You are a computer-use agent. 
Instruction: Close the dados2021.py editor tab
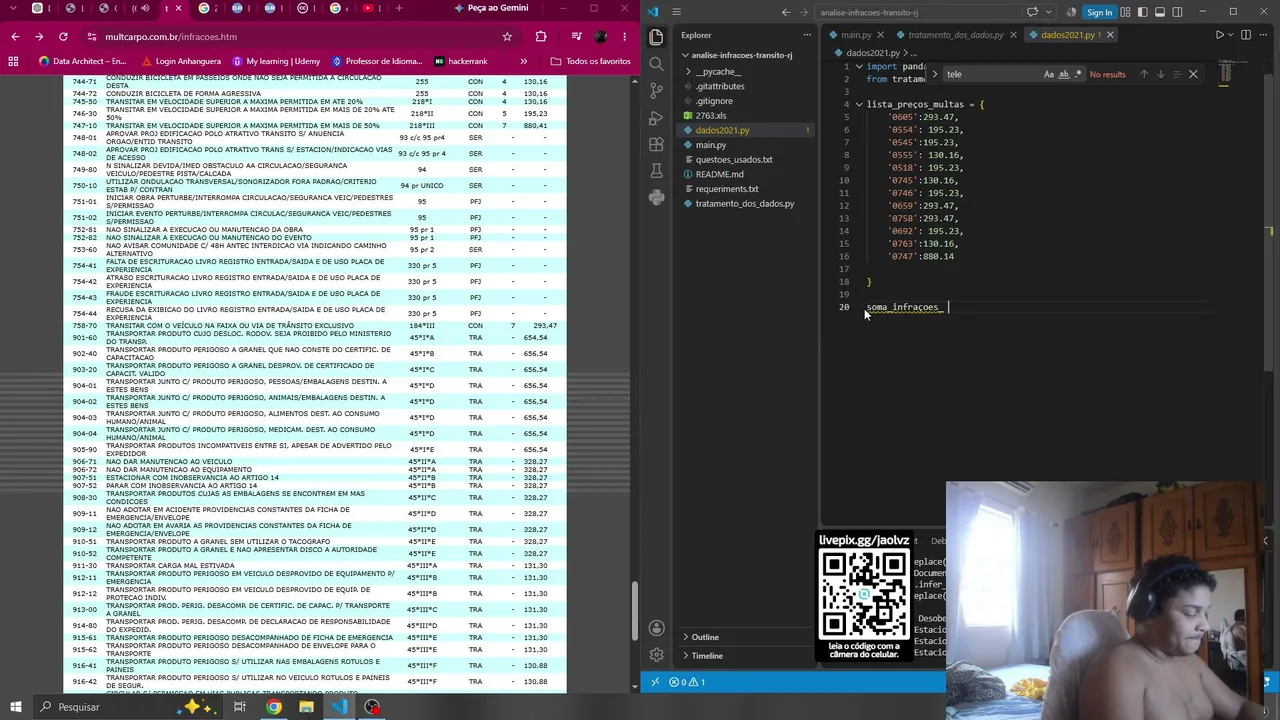(x=1110, y=35)
